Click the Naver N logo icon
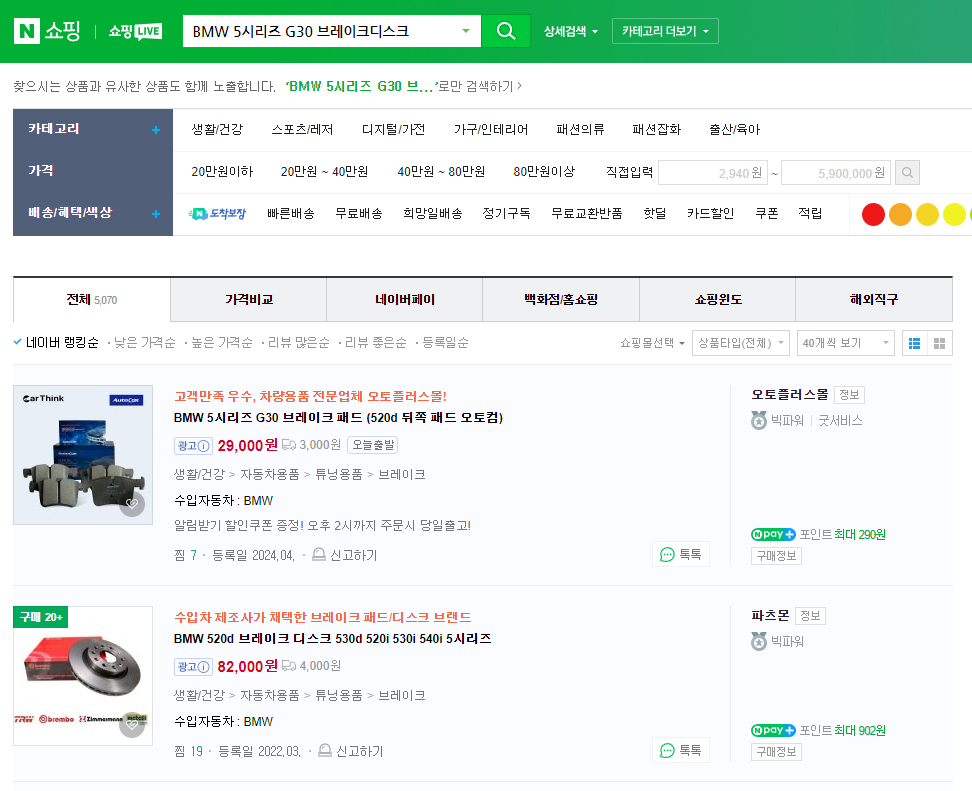972x791 pixels. point(27,31)
